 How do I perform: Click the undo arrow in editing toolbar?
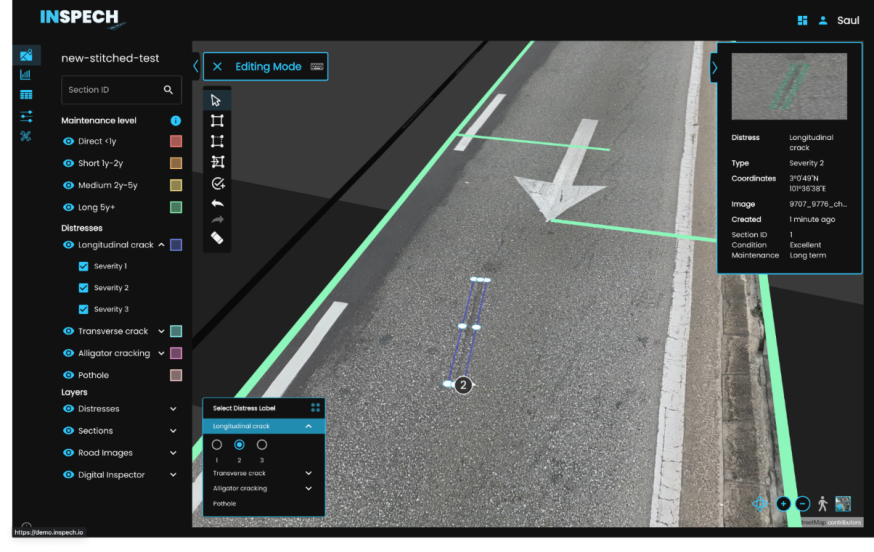(217, 203)
